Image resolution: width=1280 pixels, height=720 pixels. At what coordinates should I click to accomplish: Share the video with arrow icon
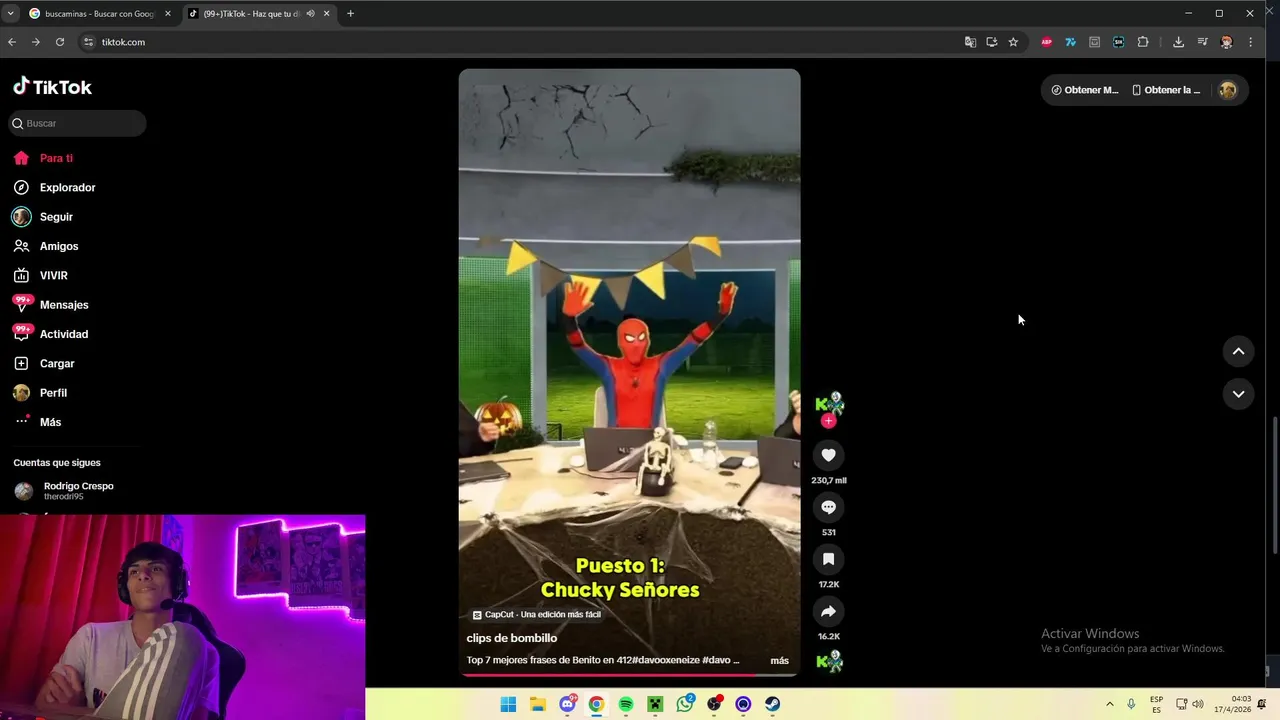pyautogui.click(x=828, y=611)
